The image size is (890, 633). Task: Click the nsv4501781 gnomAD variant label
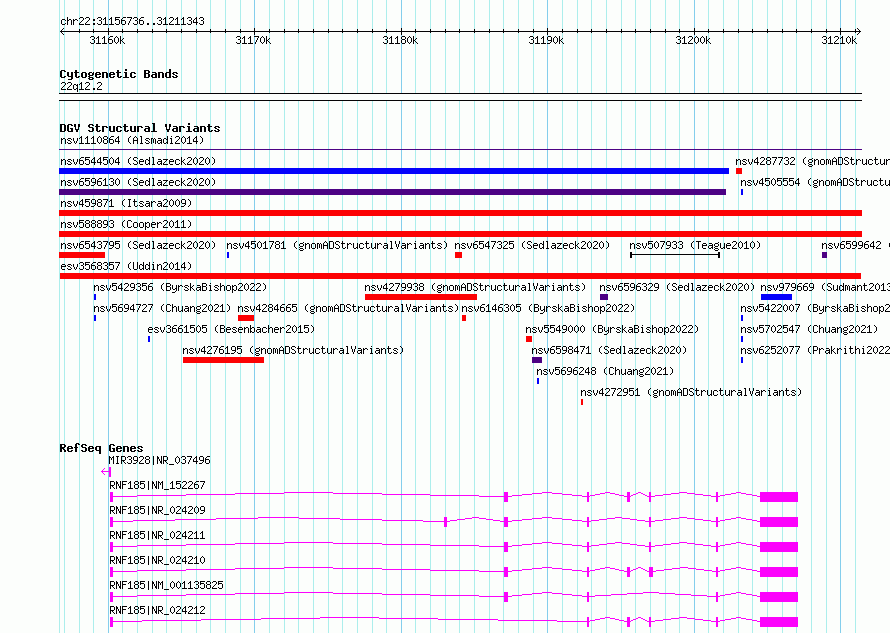[337, 245]
